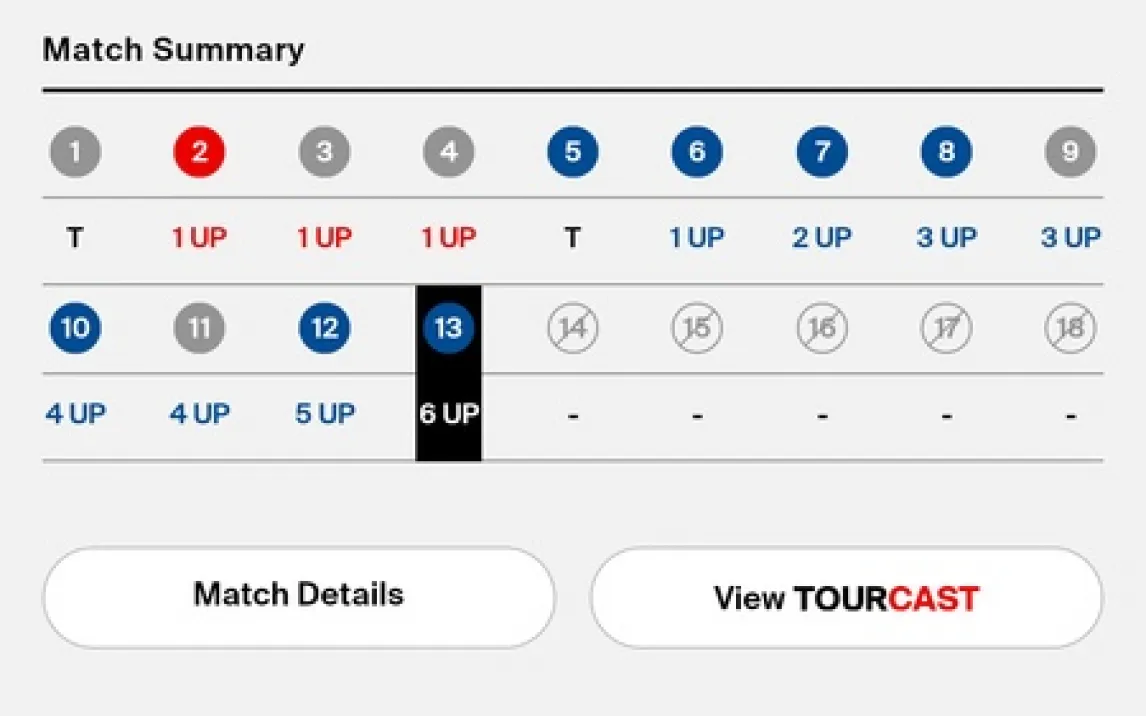Open the Match Details button

(x=298, y=596)
